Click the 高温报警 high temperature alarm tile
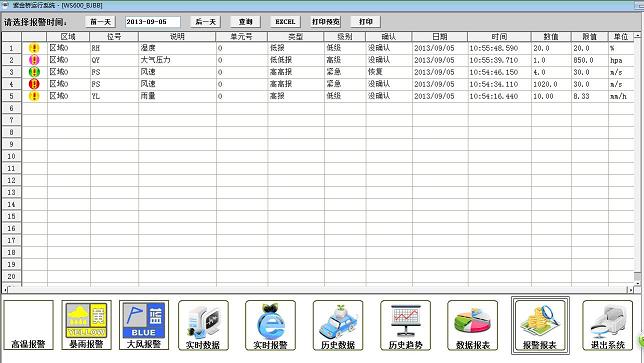This screenshot has width=644, height=363. 29,325
